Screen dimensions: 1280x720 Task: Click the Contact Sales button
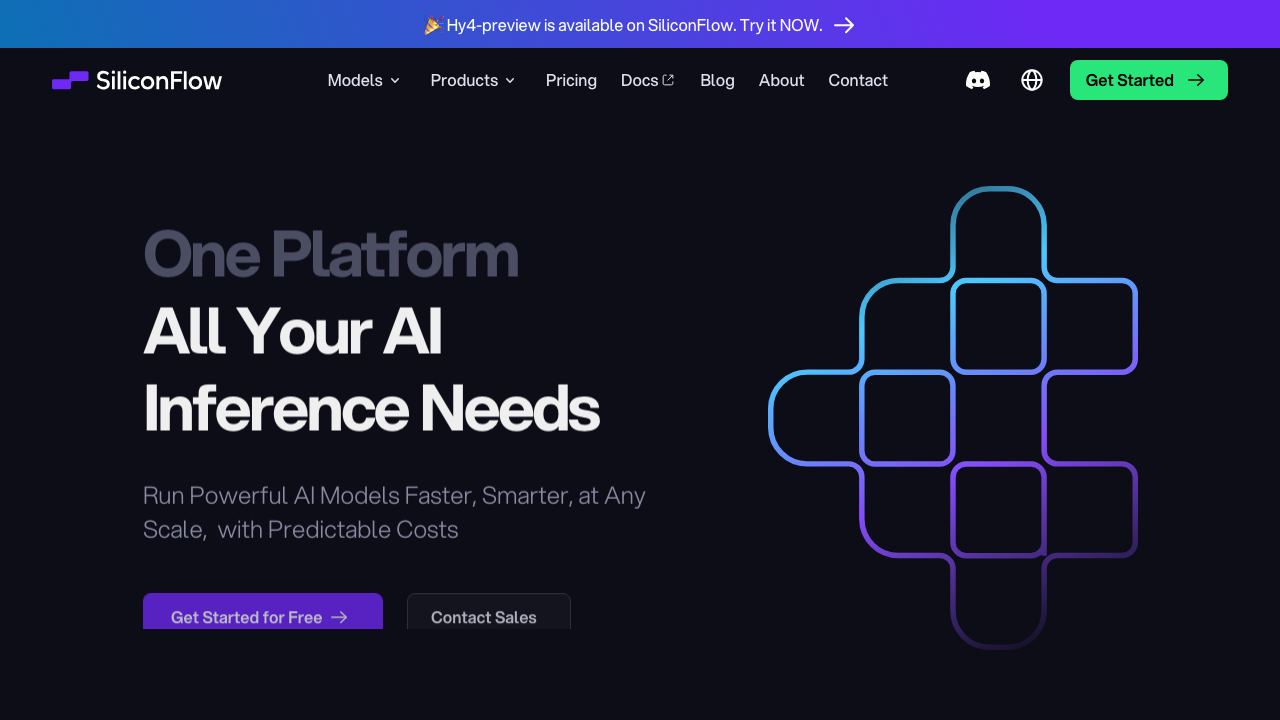pyautogui.click(x=489, y=612)
